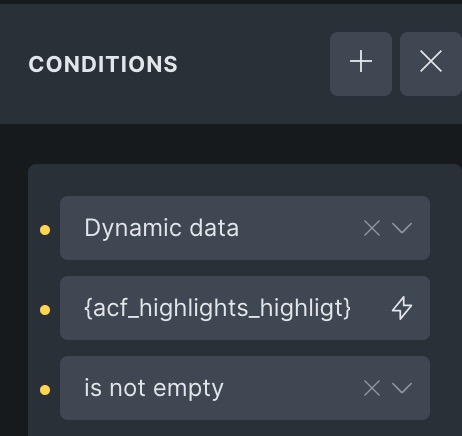
Task: Clear the Dynamic data selection
Action: pos(372,228)
